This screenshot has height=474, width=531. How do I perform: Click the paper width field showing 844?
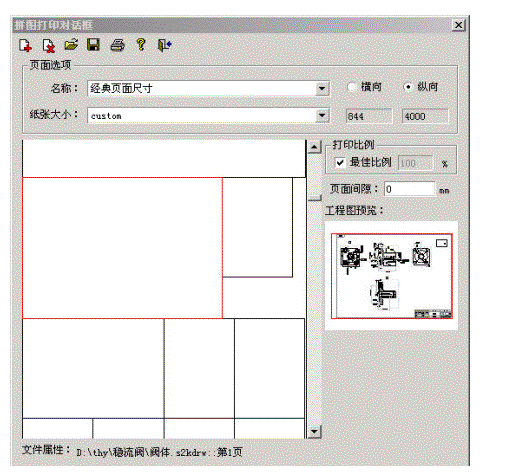coord(369,116)
